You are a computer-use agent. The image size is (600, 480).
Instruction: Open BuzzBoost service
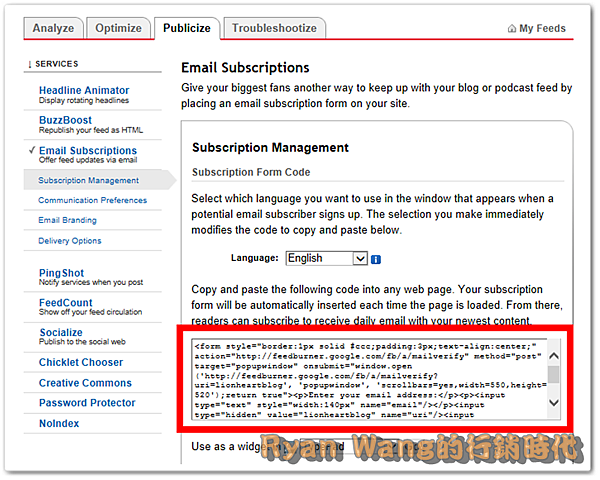65,120
